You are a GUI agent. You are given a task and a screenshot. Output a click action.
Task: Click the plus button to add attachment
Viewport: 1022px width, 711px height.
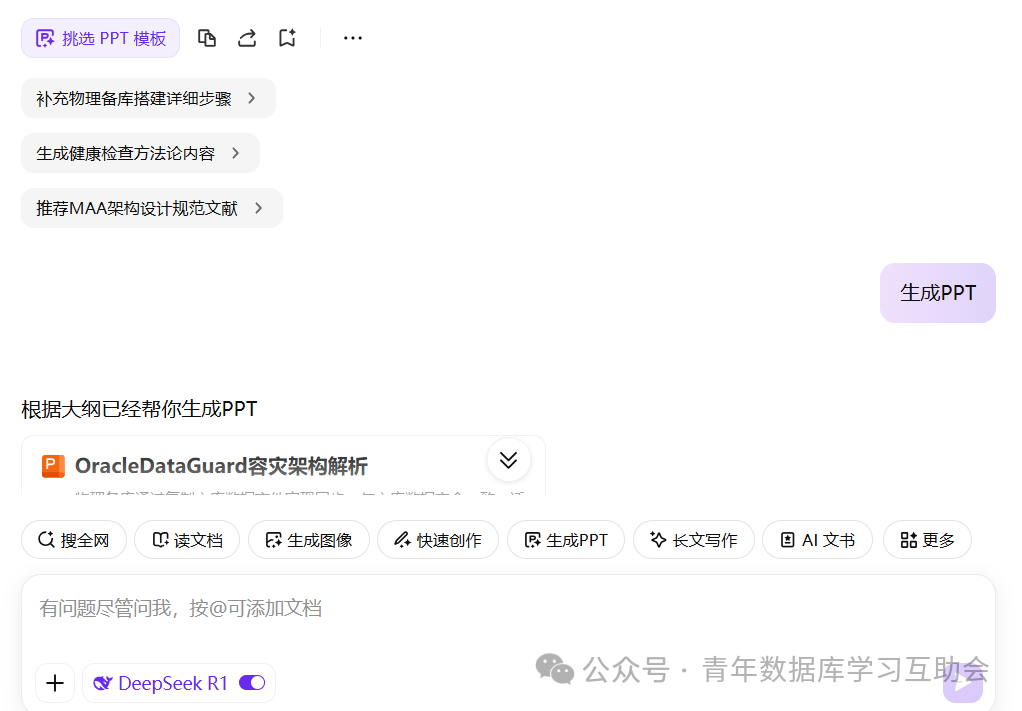click(55, 683)
